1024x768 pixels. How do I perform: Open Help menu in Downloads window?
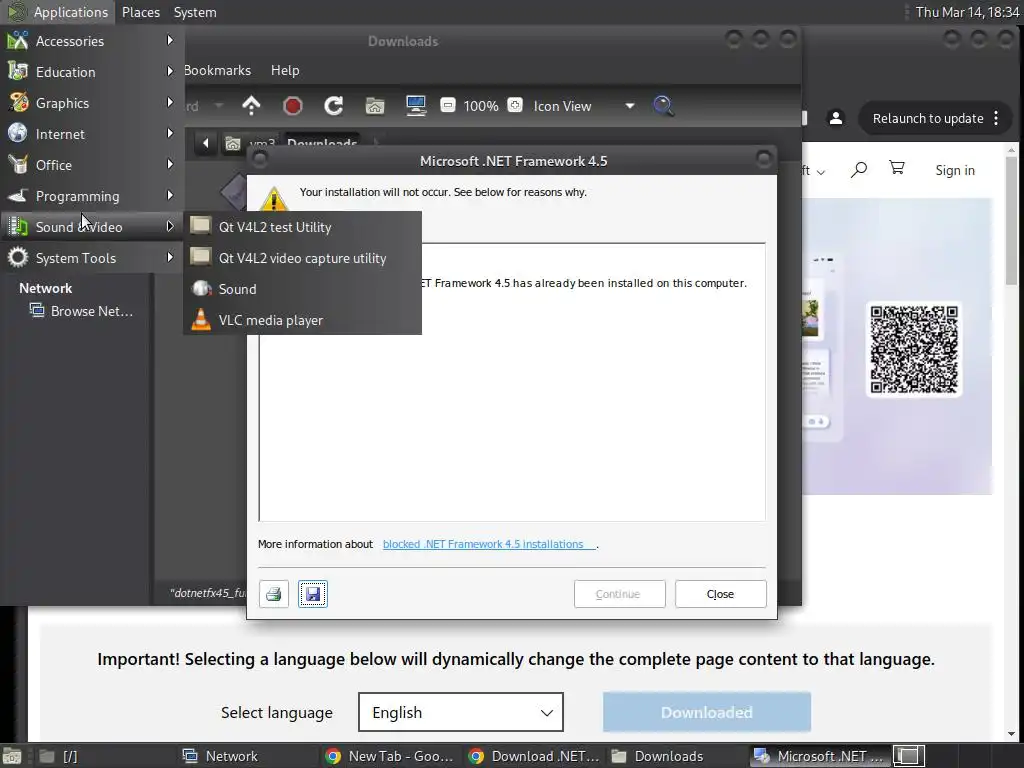point(285,70)
